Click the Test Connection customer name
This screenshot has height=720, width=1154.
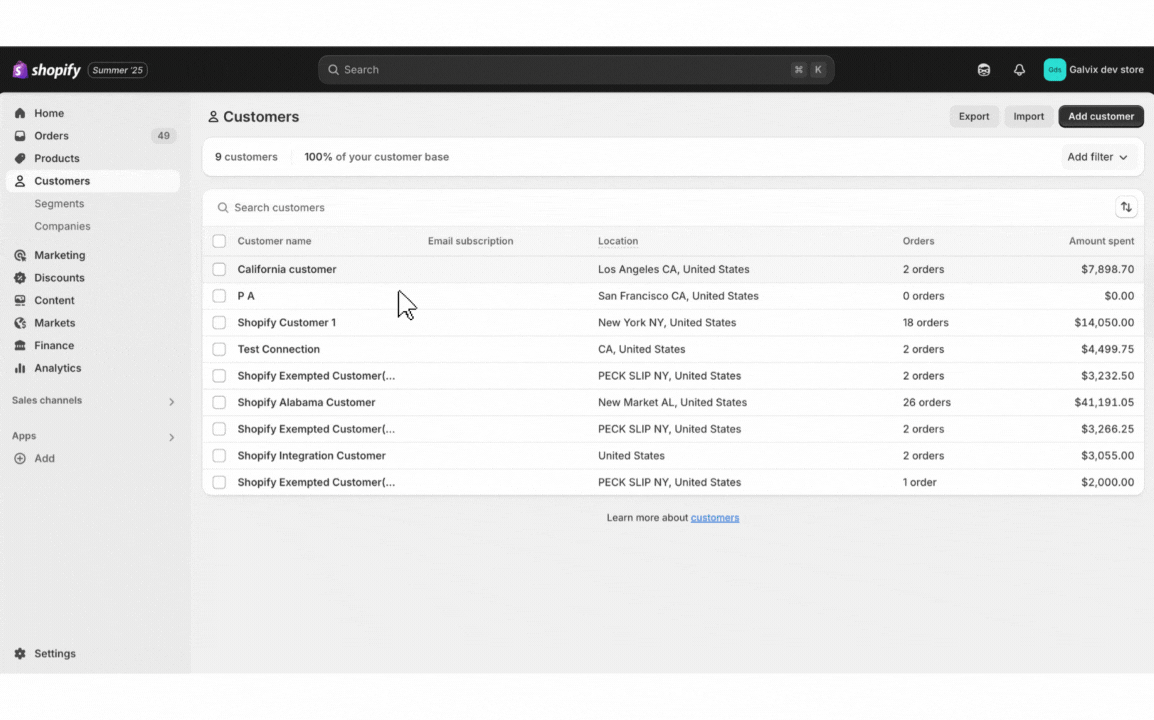(278, 349)
